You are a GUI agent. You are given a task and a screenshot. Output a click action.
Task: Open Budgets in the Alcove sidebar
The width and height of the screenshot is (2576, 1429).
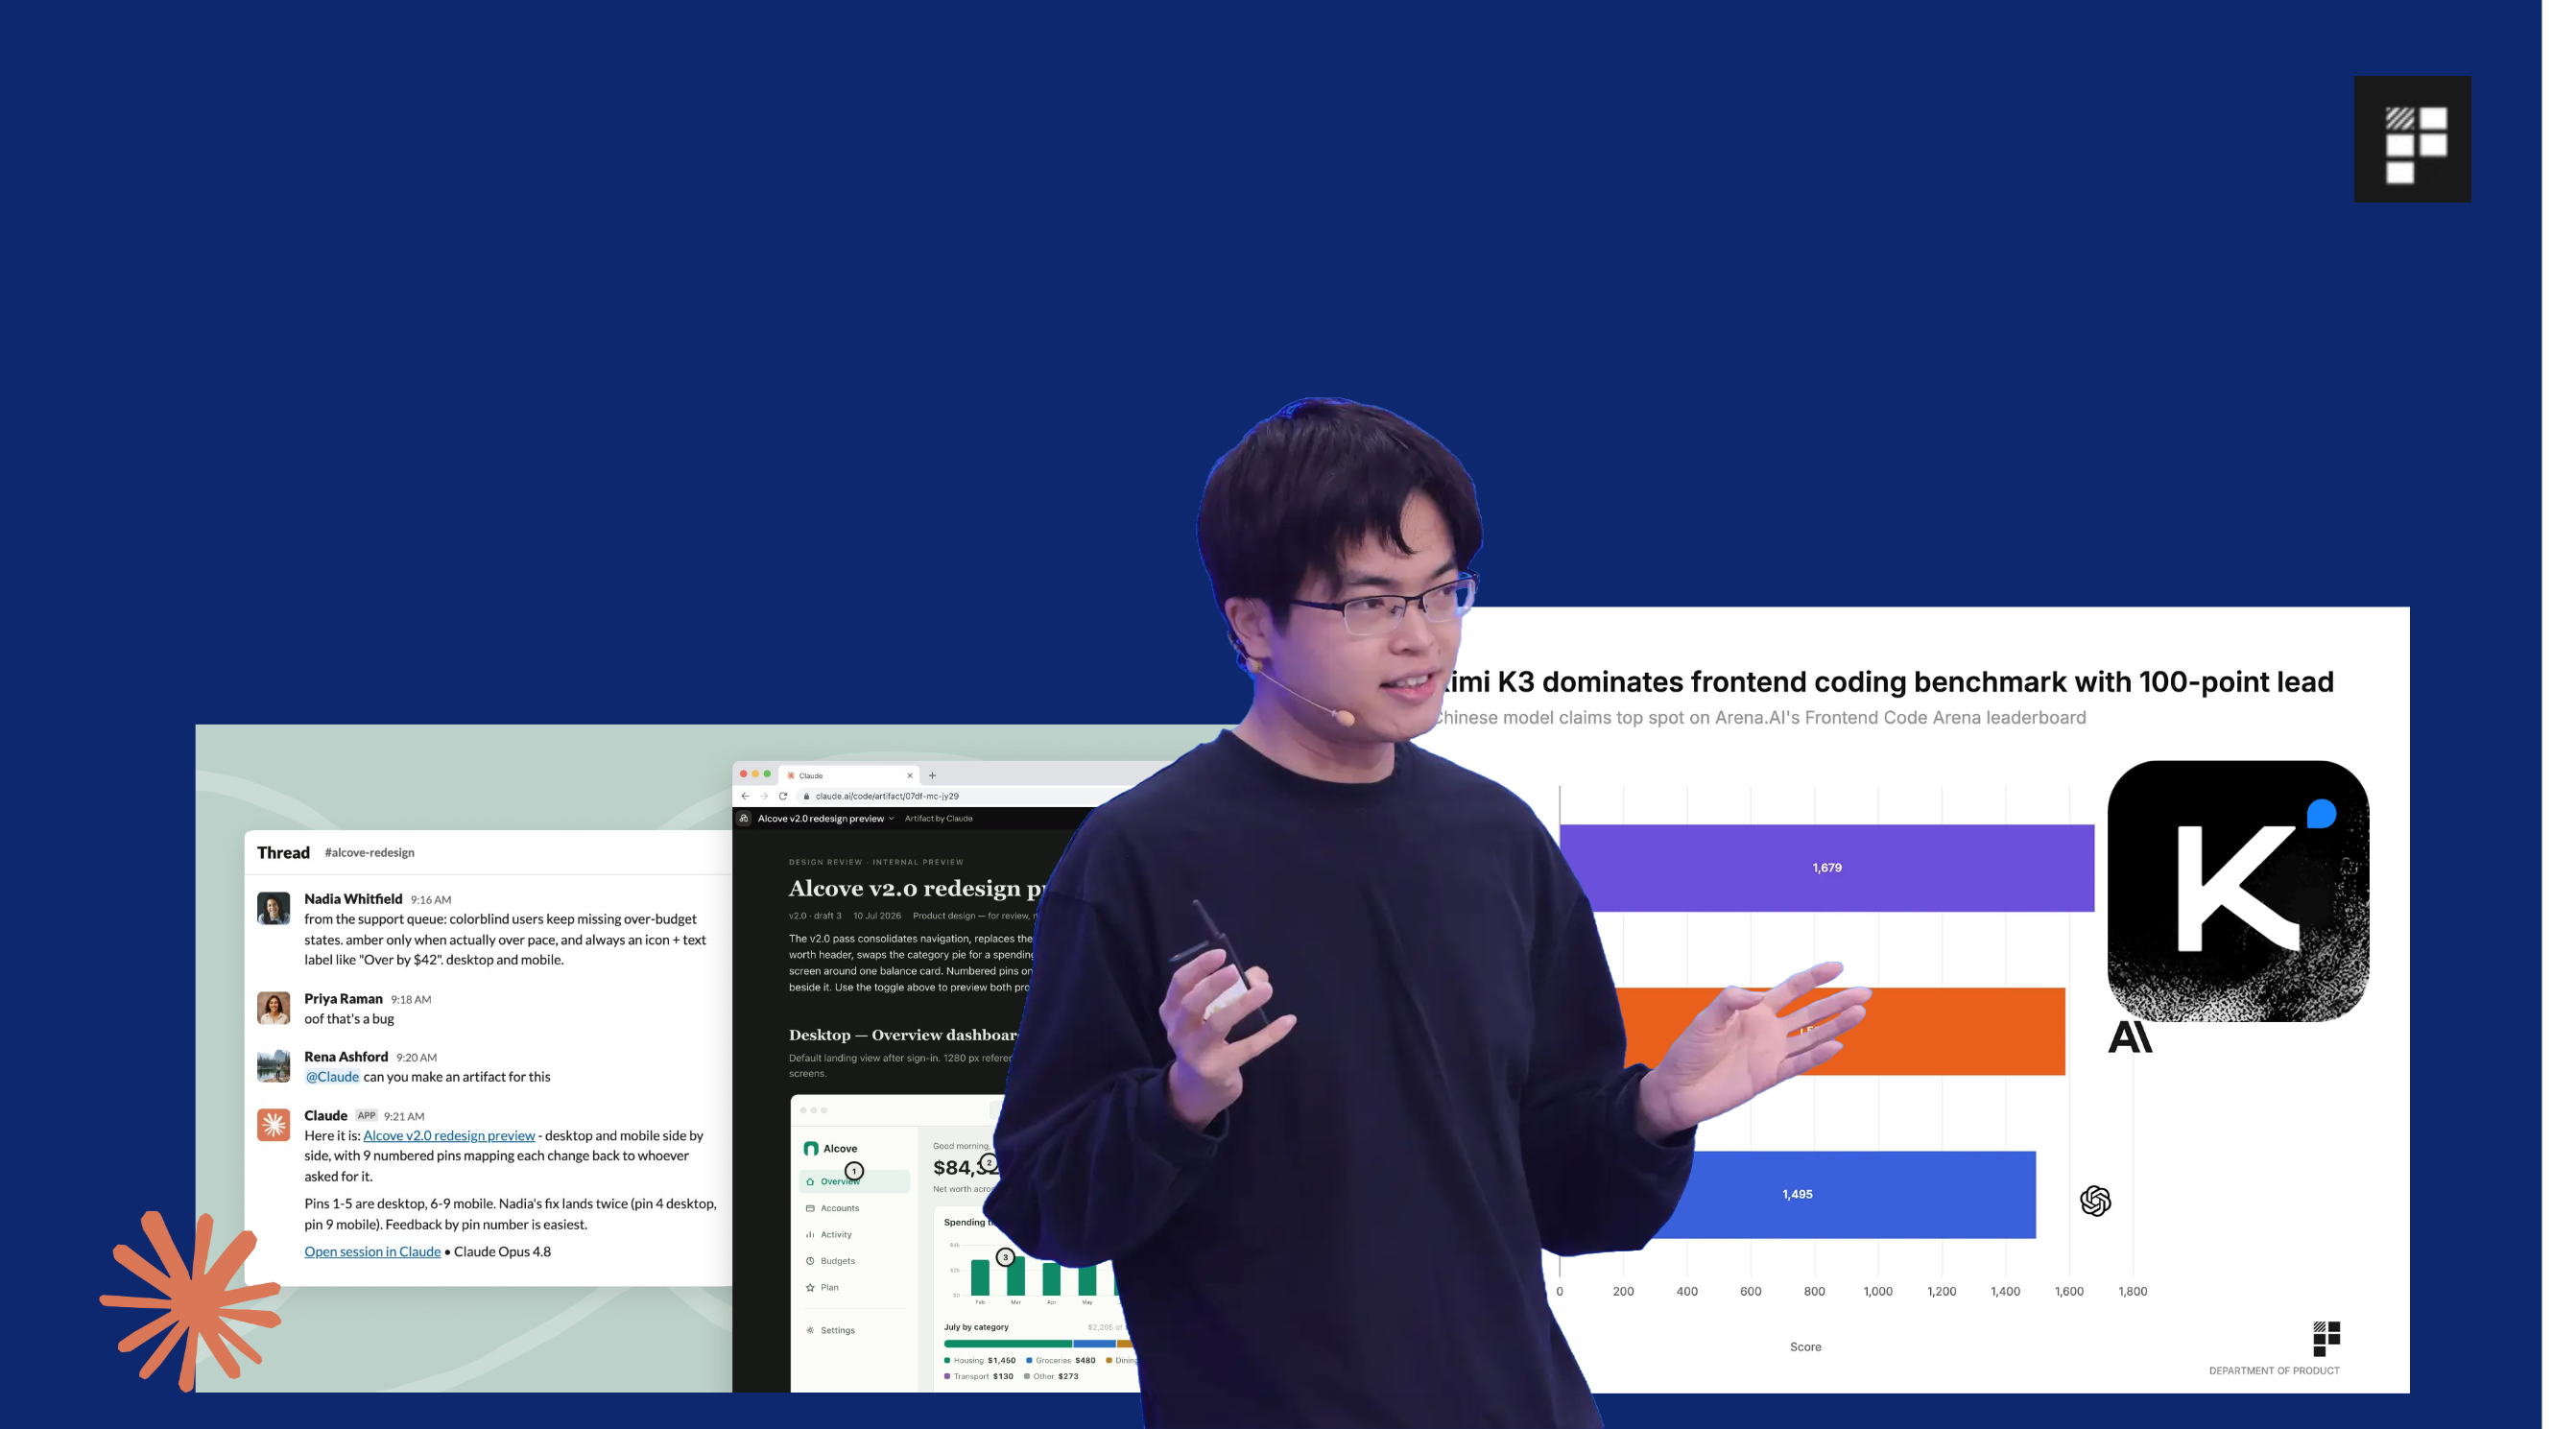854,1260
